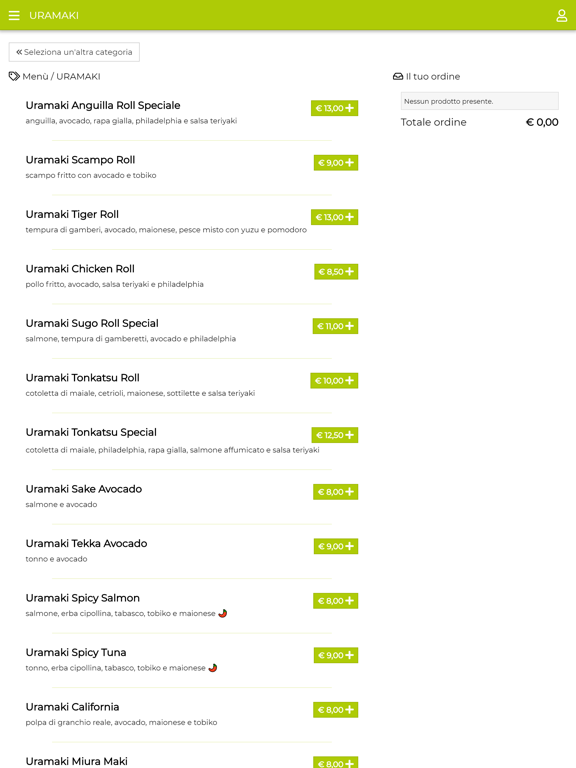Add Uramaki California for €8,00

(336, 710)
